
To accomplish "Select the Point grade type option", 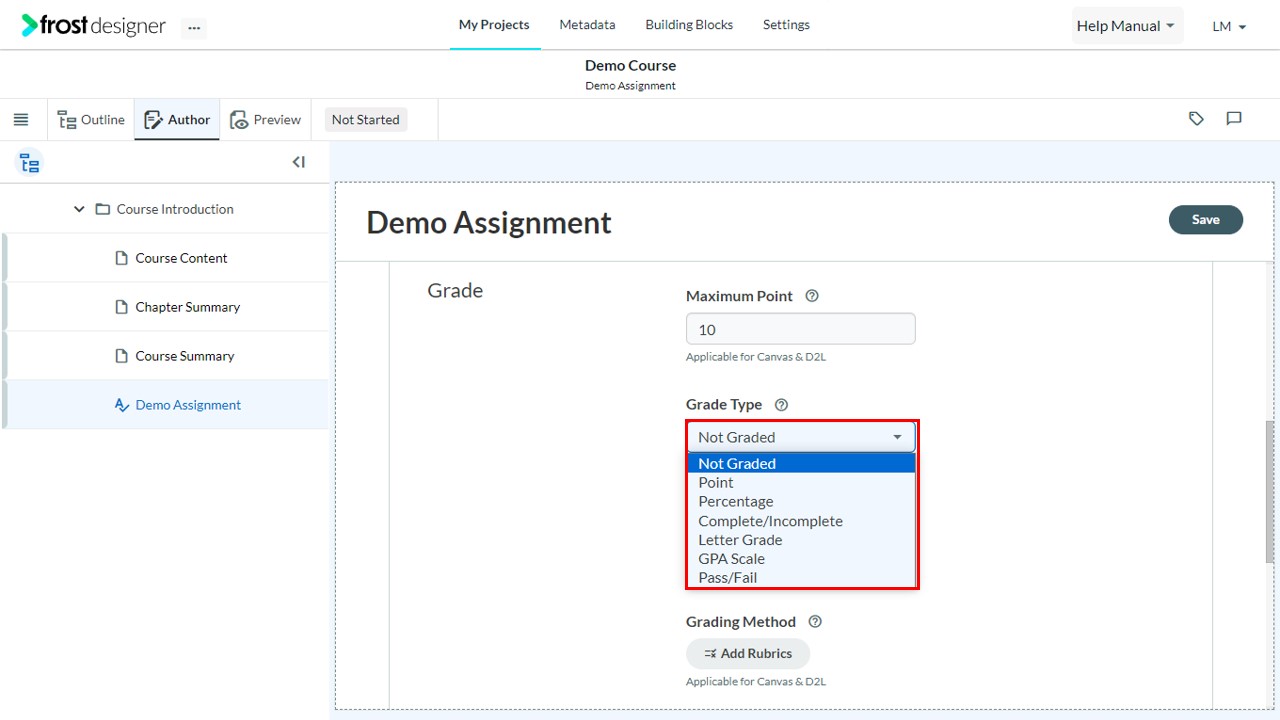I will 801,482.
